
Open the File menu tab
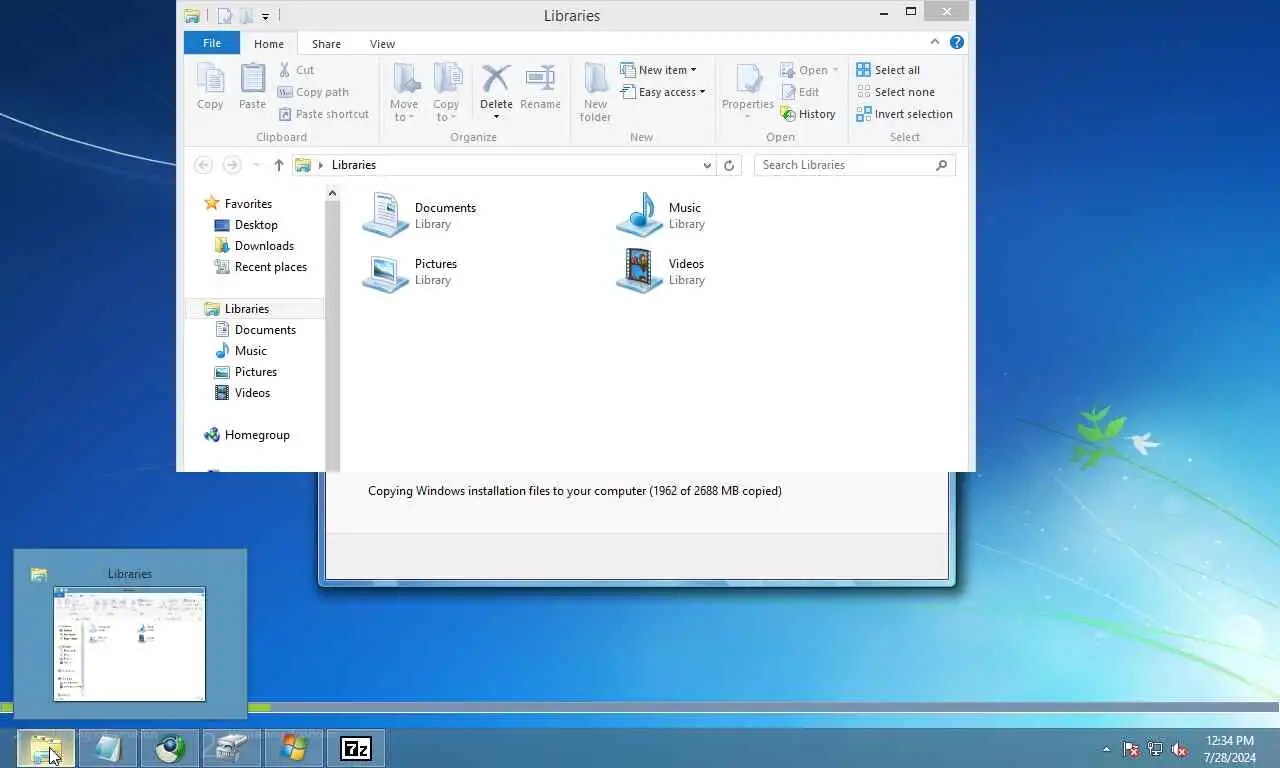click(212, 43)
